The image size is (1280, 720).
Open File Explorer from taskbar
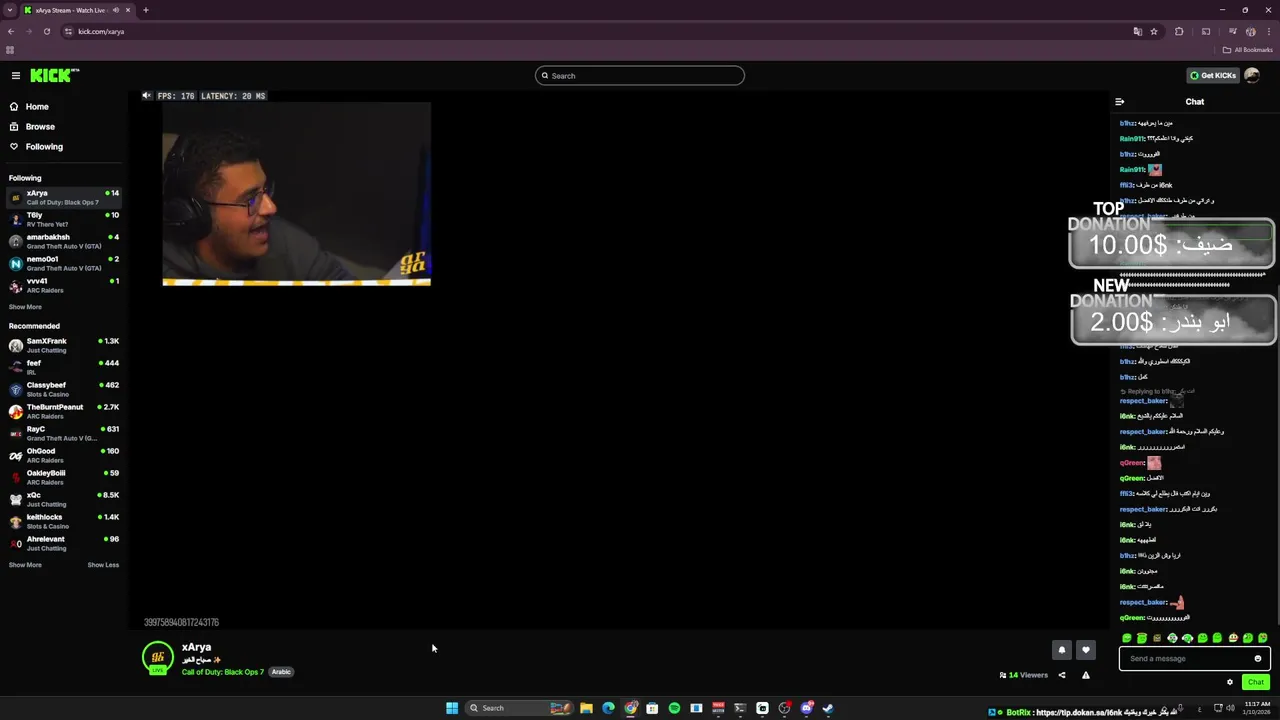586,708
